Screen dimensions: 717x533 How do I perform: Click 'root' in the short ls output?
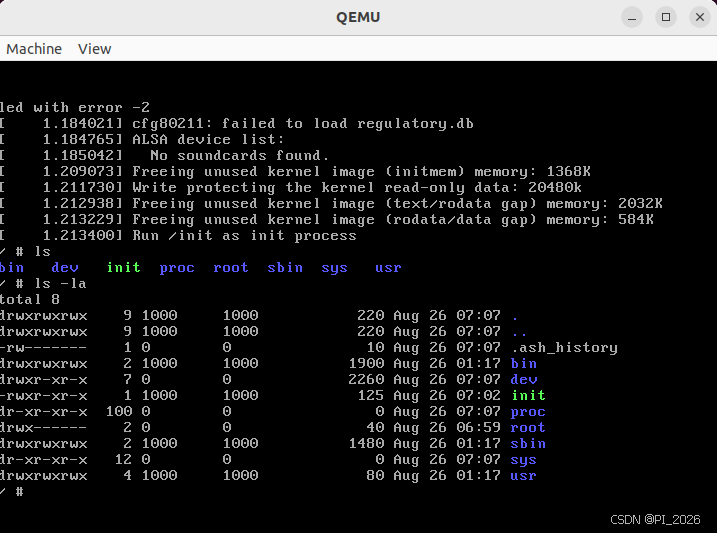231,267
